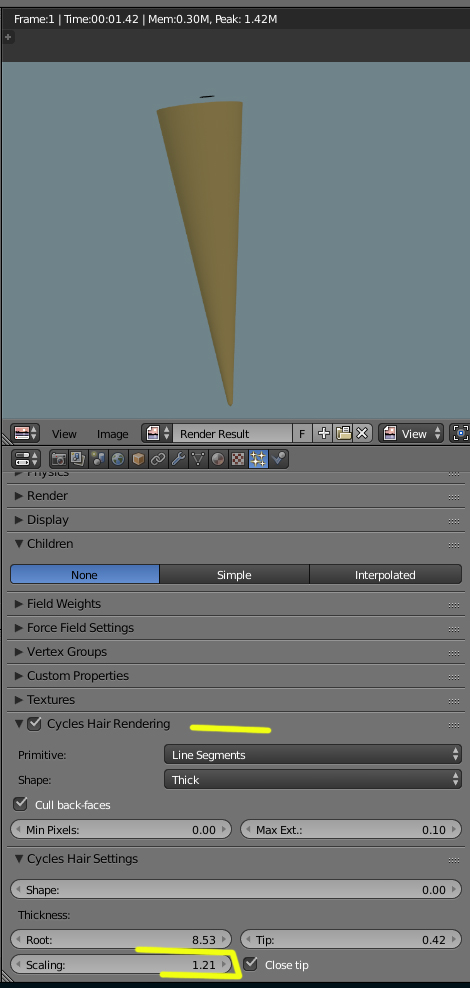Open the properties editor type selector
This screenshot has height=988, width=470.
25,459
